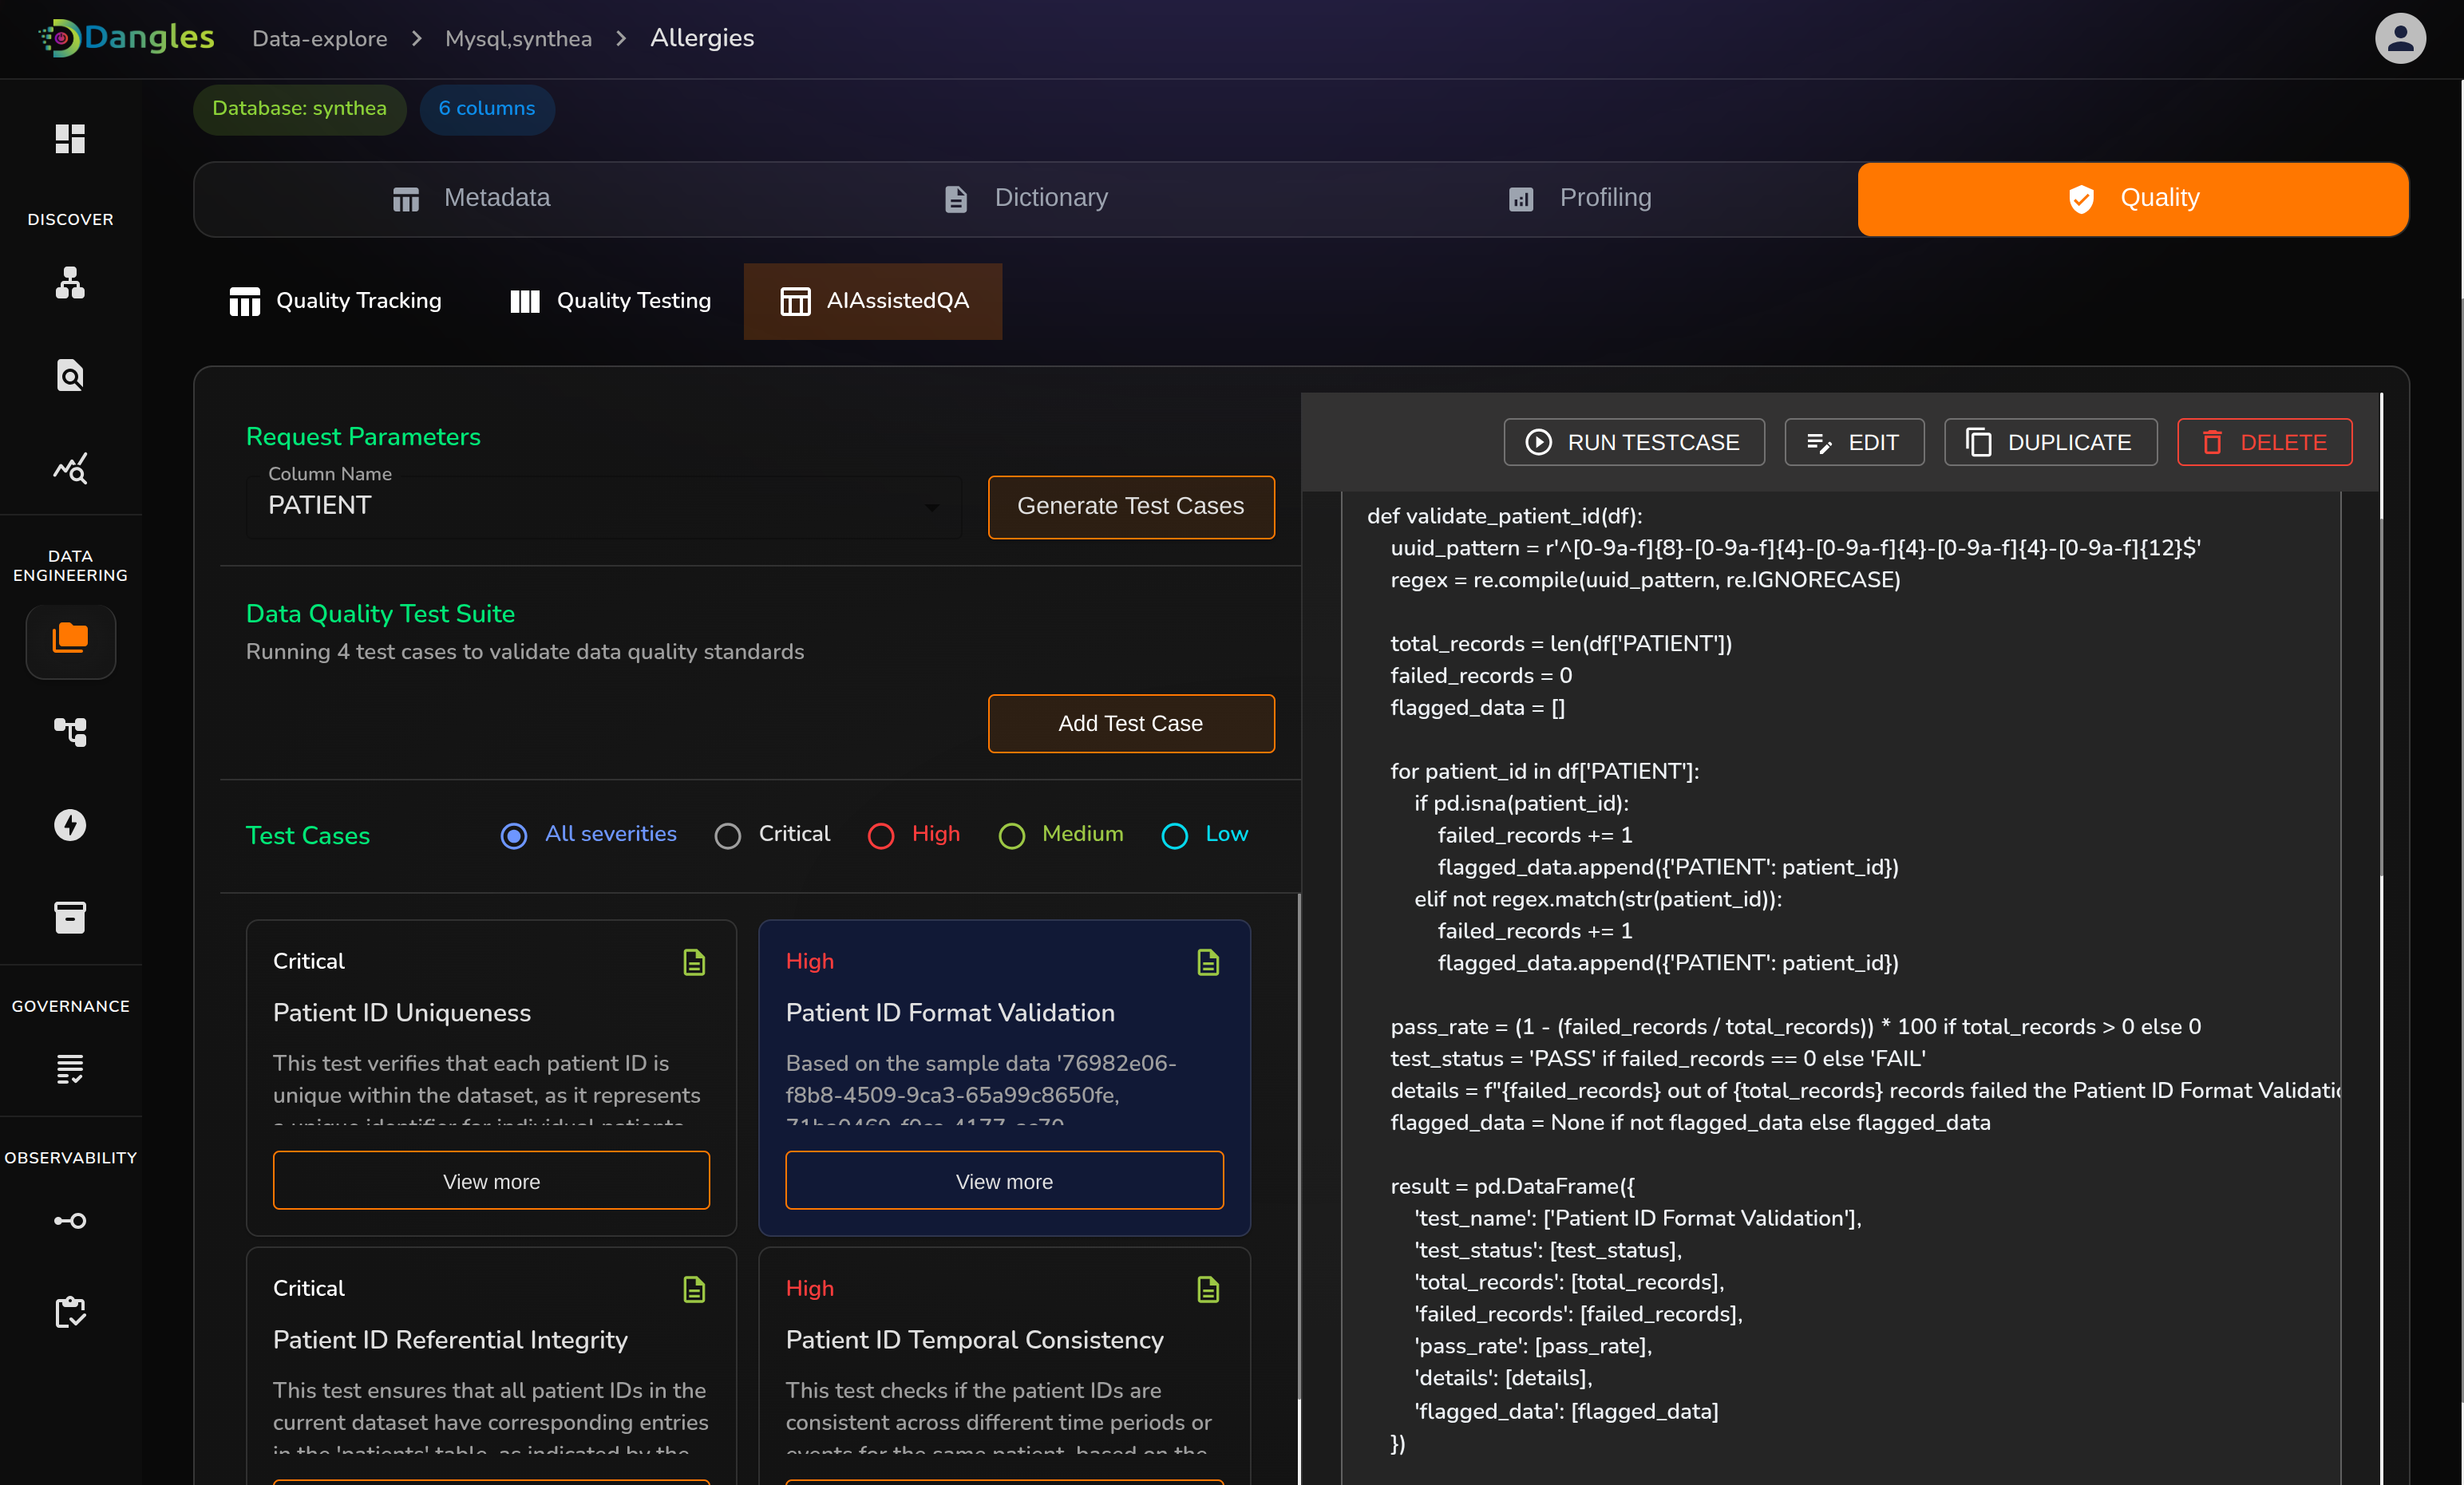Select the Critical severity radio button

(728, 835)
